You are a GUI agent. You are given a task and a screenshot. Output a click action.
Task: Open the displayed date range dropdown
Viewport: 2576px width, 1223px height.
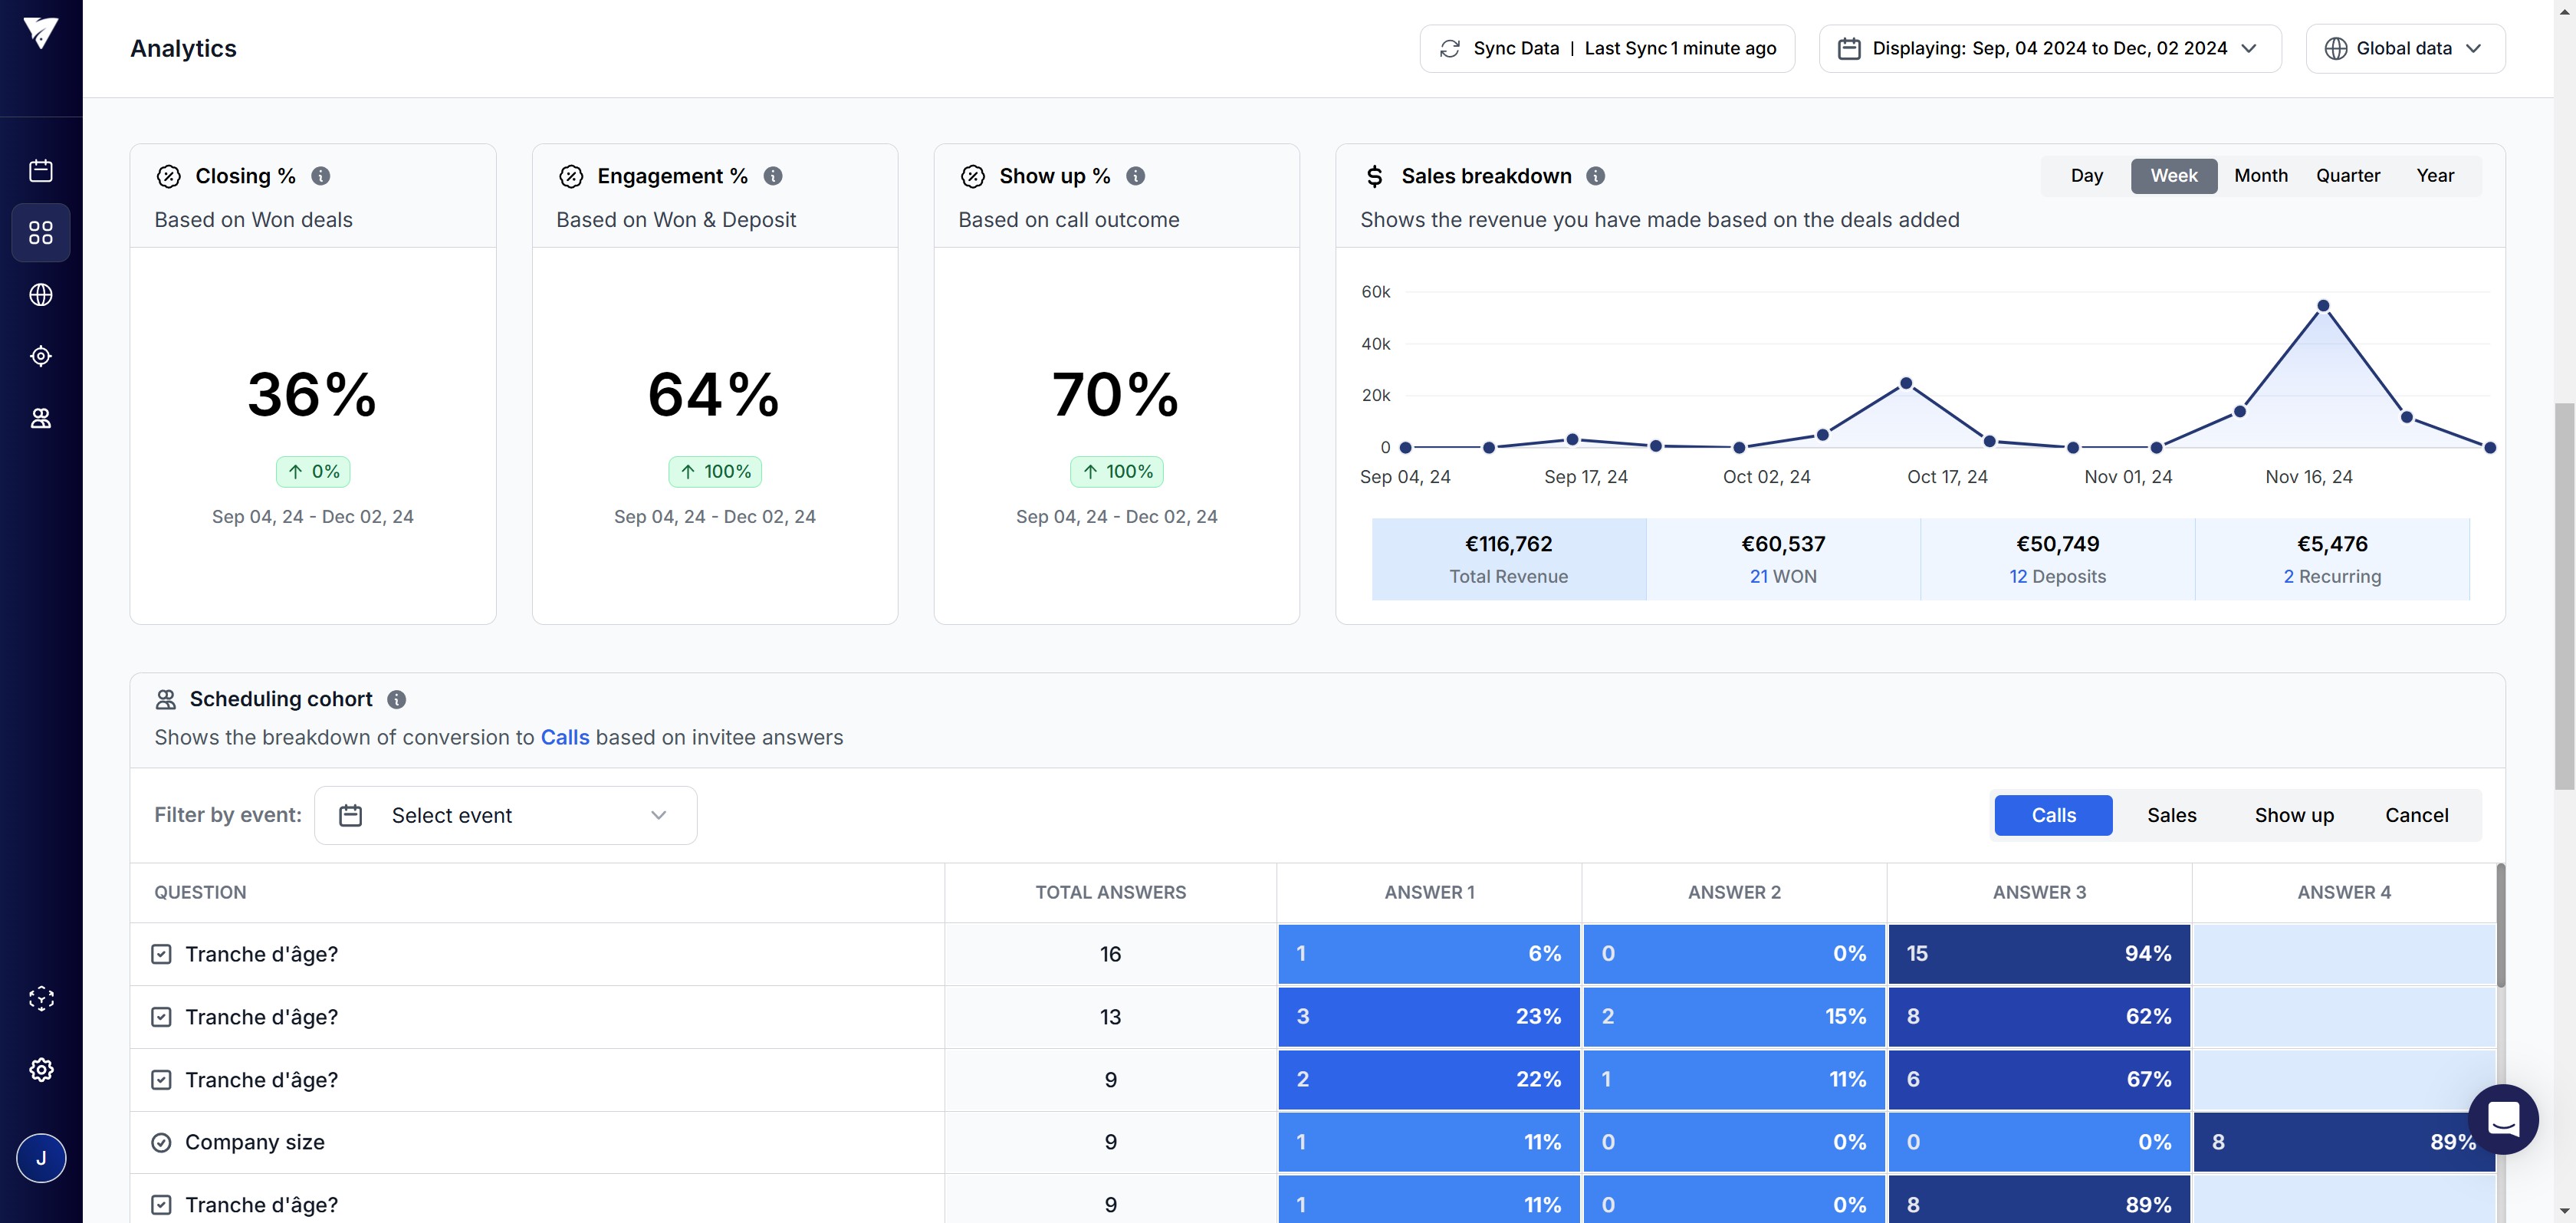tap(2049, 48)
